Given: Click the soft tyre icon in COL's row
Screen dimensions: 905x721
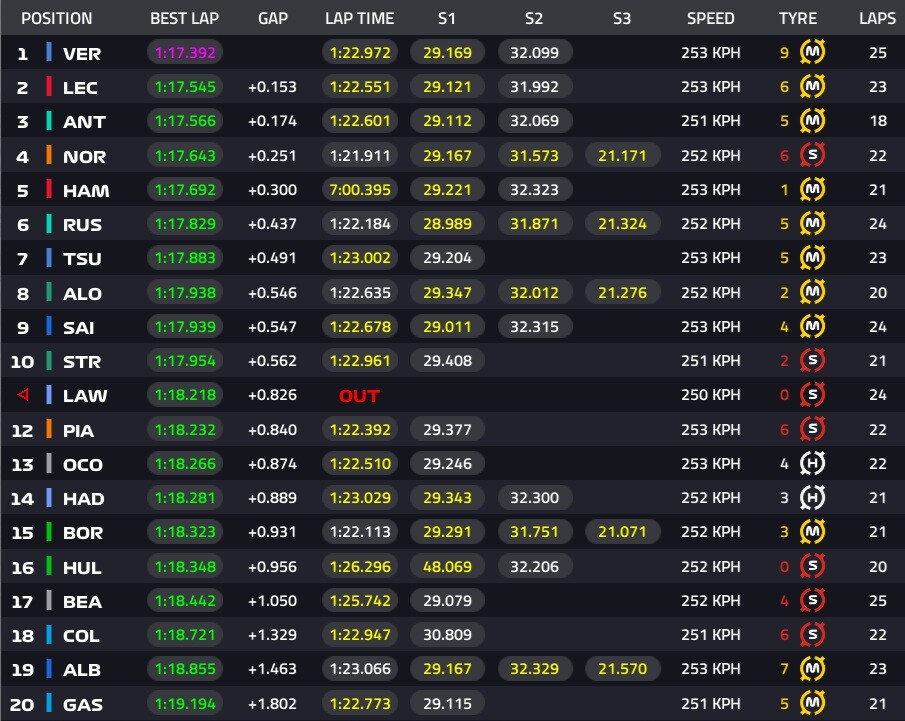Looking at the screenshot, I should coord(812,634).
